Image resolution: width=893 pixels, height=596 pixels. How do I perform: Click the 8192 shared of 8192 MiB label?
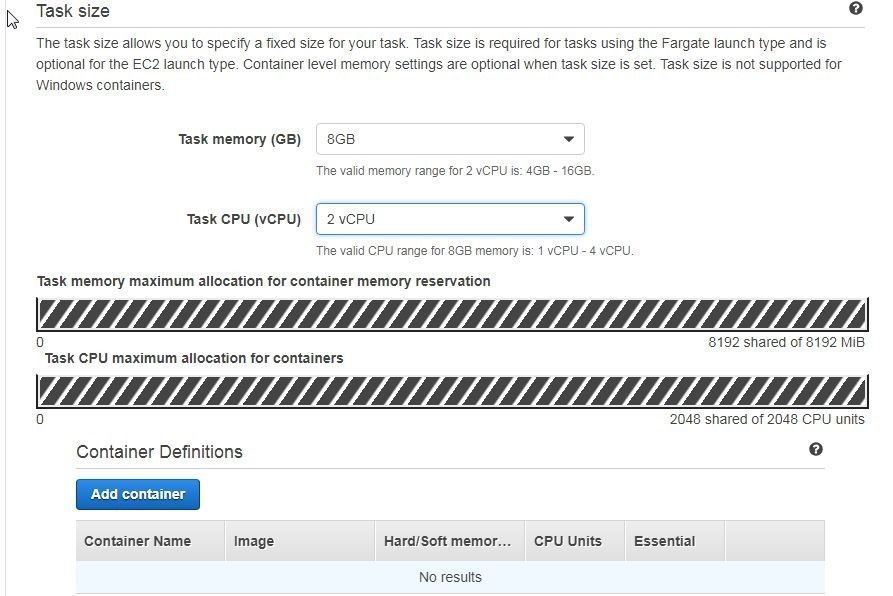click(786, 342)
